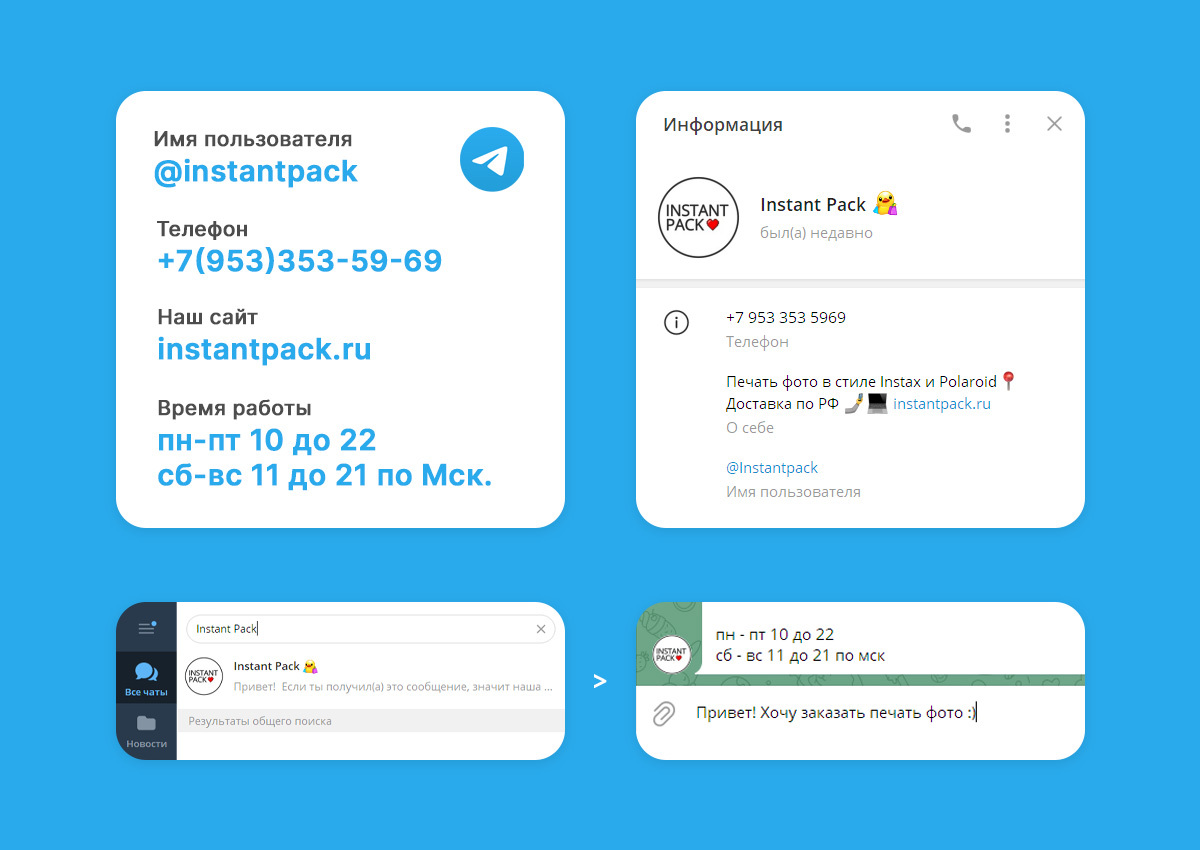Image resolution: width=1200 pixels, height=850 pixels.
Task: Click the instantpack.ru site text on card
Action: point(264,349)
